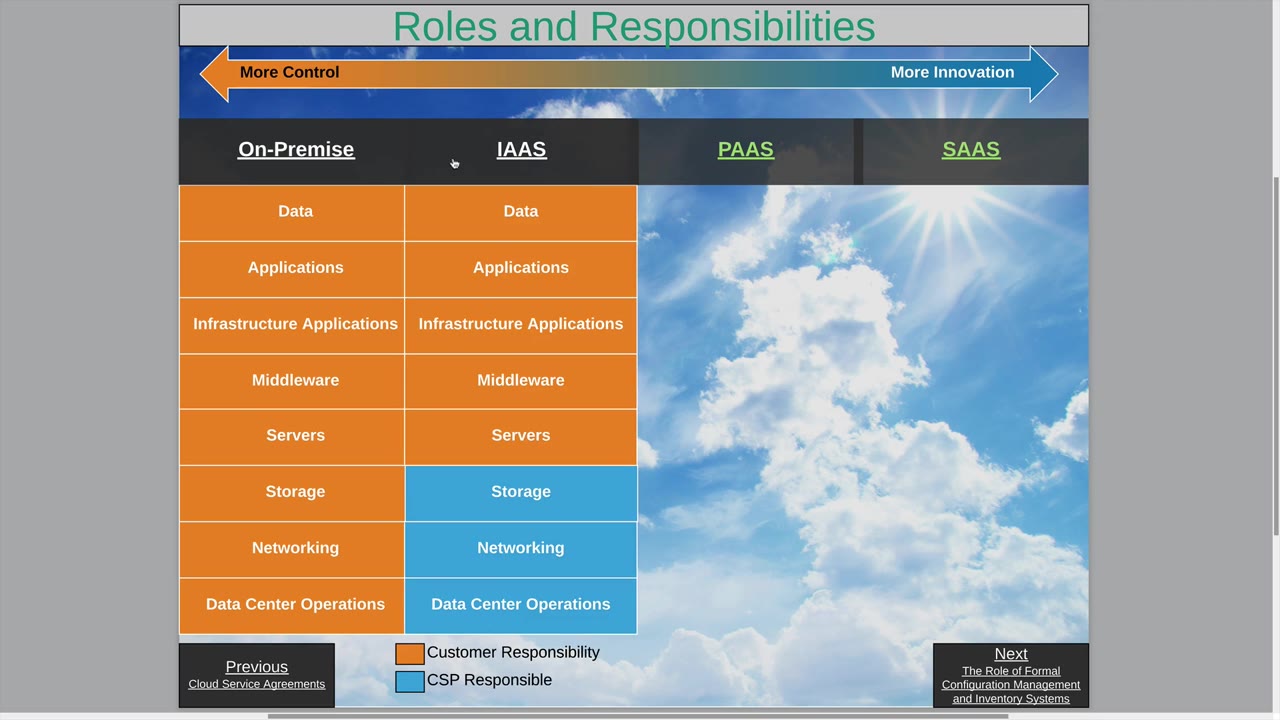
Task: Go to Next: Role of Formal Configuration Management
Action: click(1011, 675)
